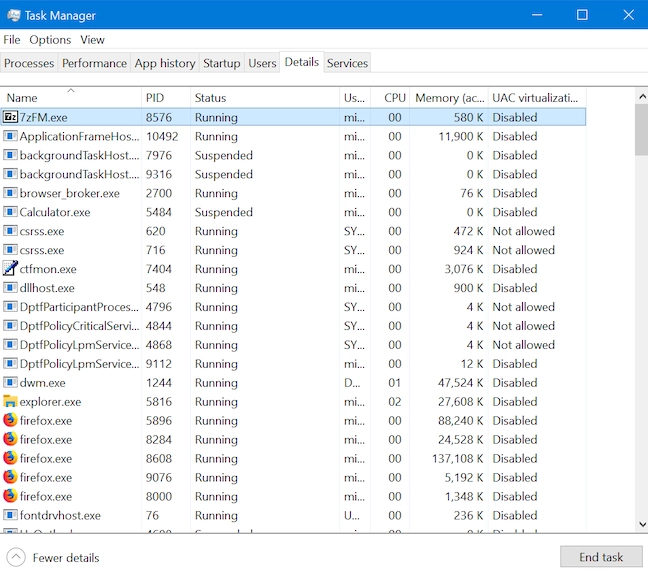Click the browser_broker.exe process icon
The width and height of the screenshot is (648, 579).
click(10, 193)
